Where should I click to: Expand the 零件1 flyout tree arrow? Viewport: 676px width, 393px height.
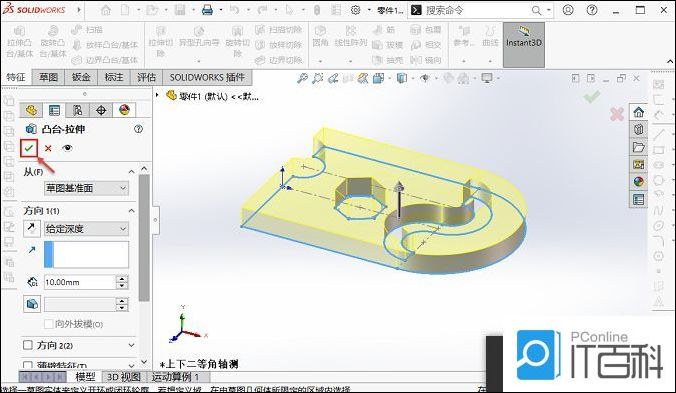click(158, 96)
